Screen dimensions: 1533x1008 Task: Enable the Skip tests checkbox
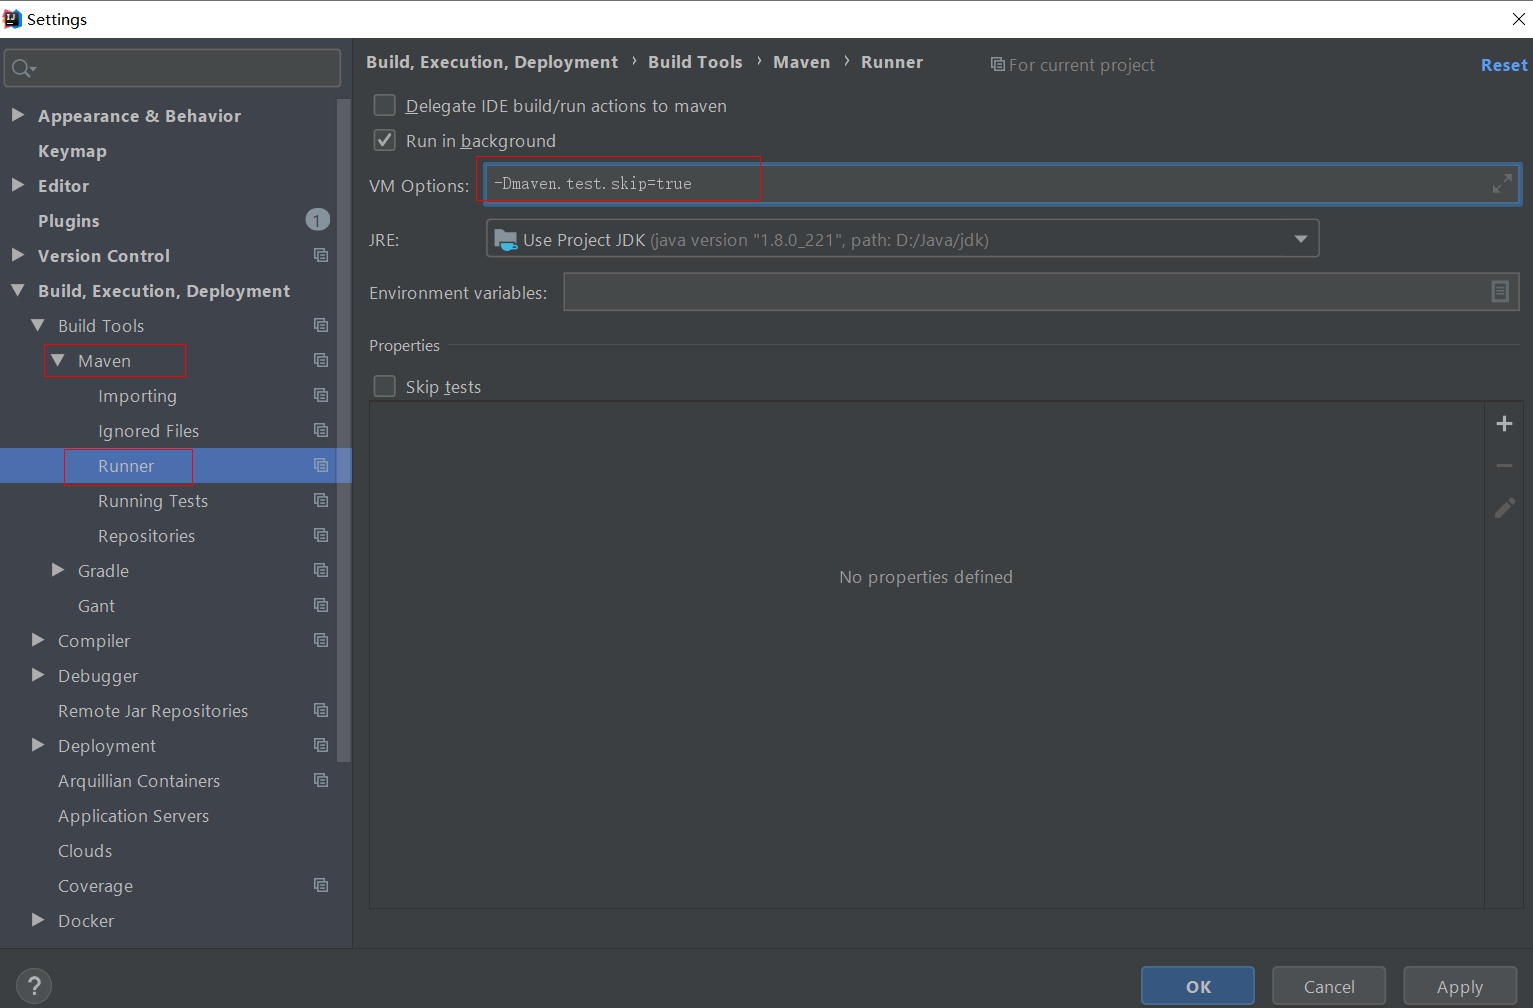click(x=385, y=386)
